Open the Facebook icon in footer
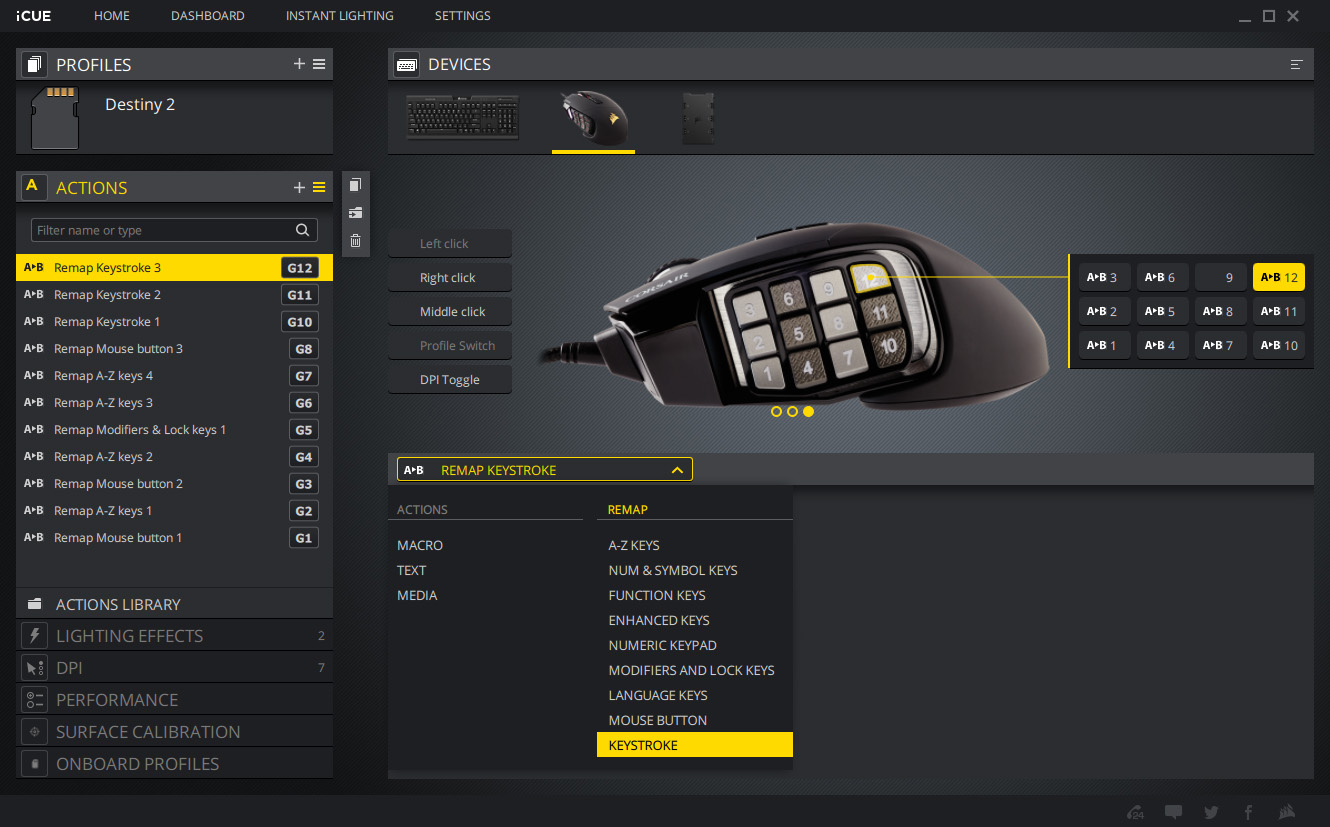 click(1248, 812)
